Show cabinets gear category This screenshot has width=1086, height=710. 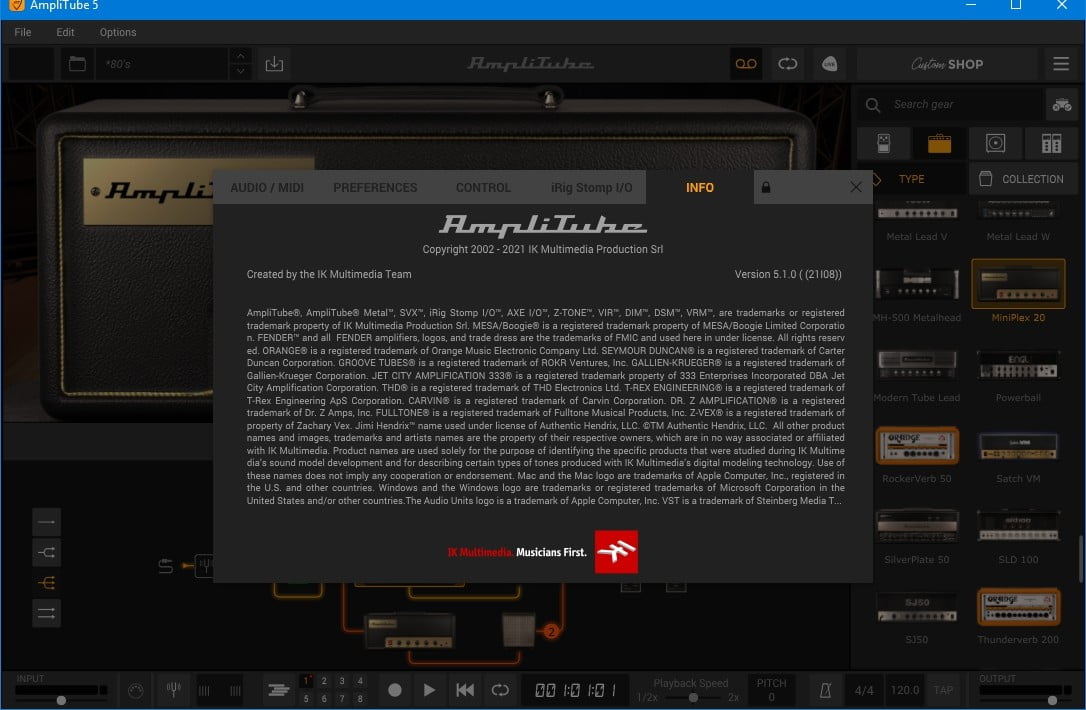click(x=995, y=143)
